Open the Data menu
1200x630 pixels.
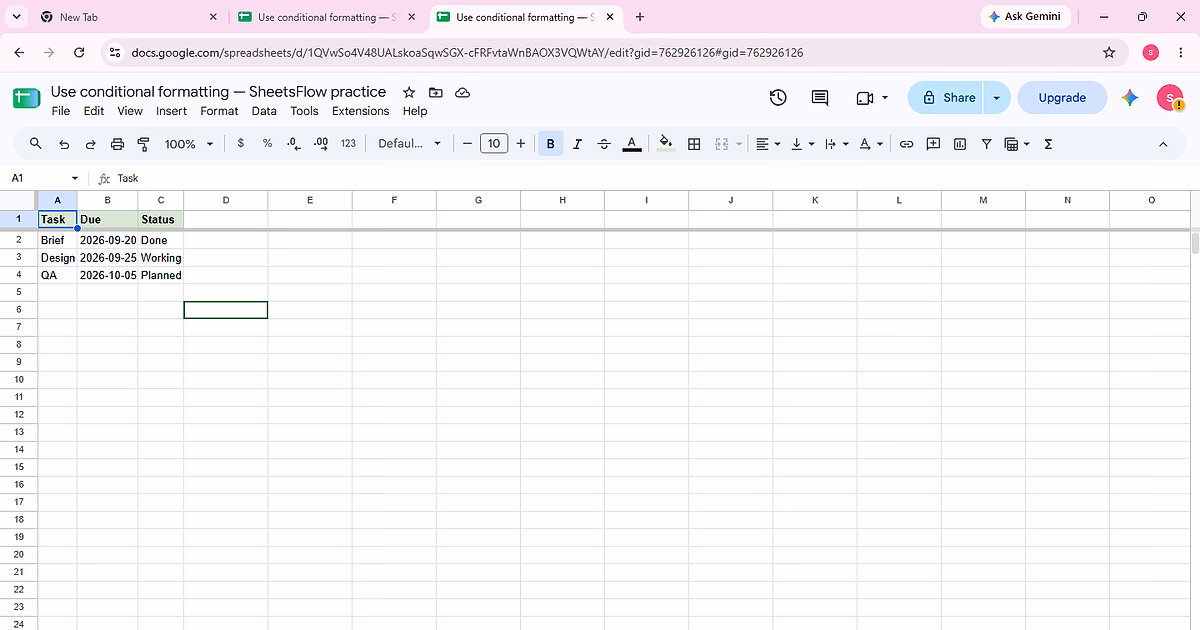pos(264,111)
